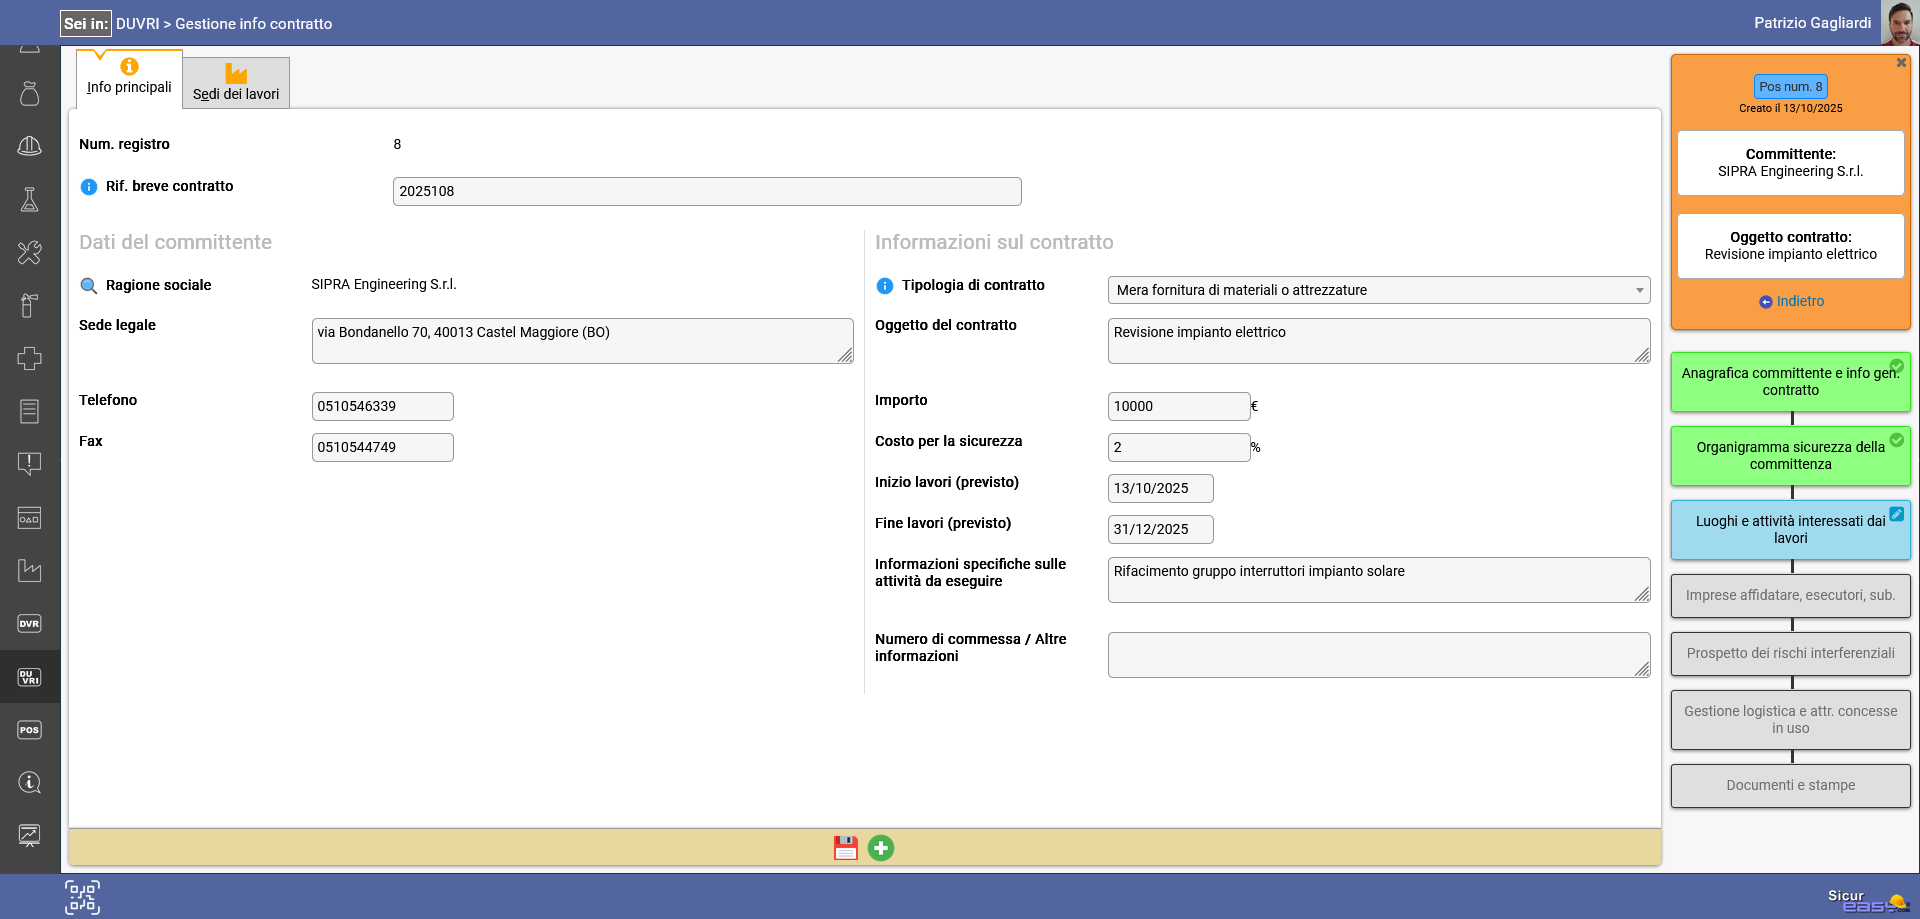Click the green plus button to add new
The height and width of the screenshot is (919, 1920).
881,847
